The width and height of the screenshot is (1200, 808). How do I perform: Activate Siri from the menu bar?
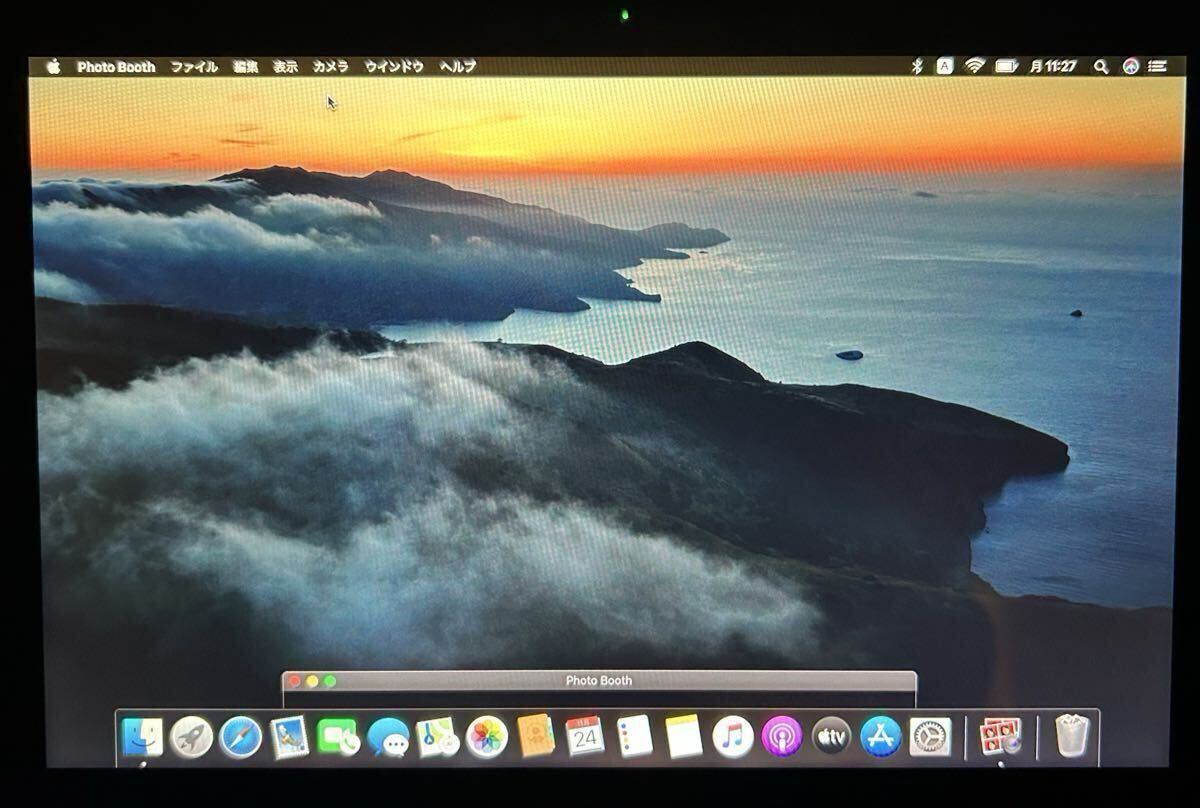1130,67
